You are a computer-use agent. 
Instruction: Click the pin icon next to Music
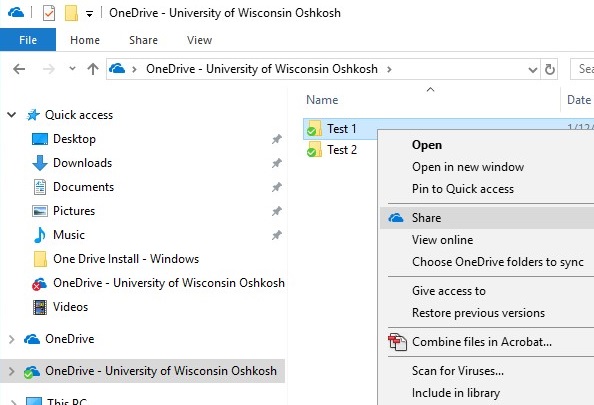(277, 235)
